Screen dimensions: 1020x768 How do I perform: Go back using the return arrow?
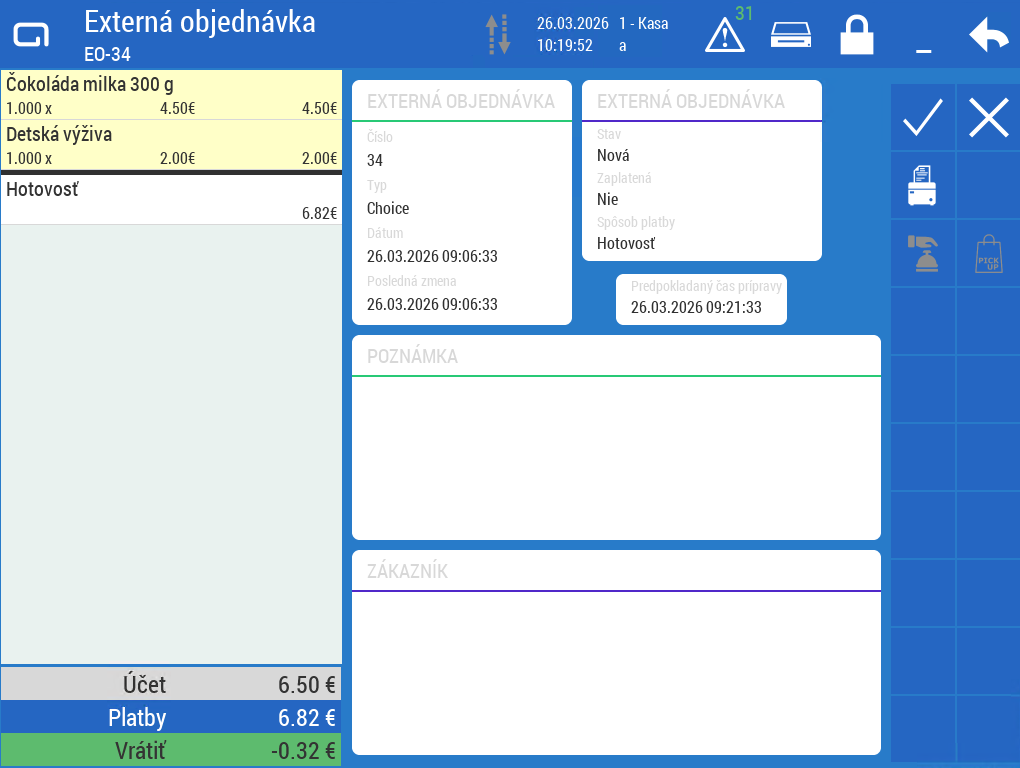point(988,36)
